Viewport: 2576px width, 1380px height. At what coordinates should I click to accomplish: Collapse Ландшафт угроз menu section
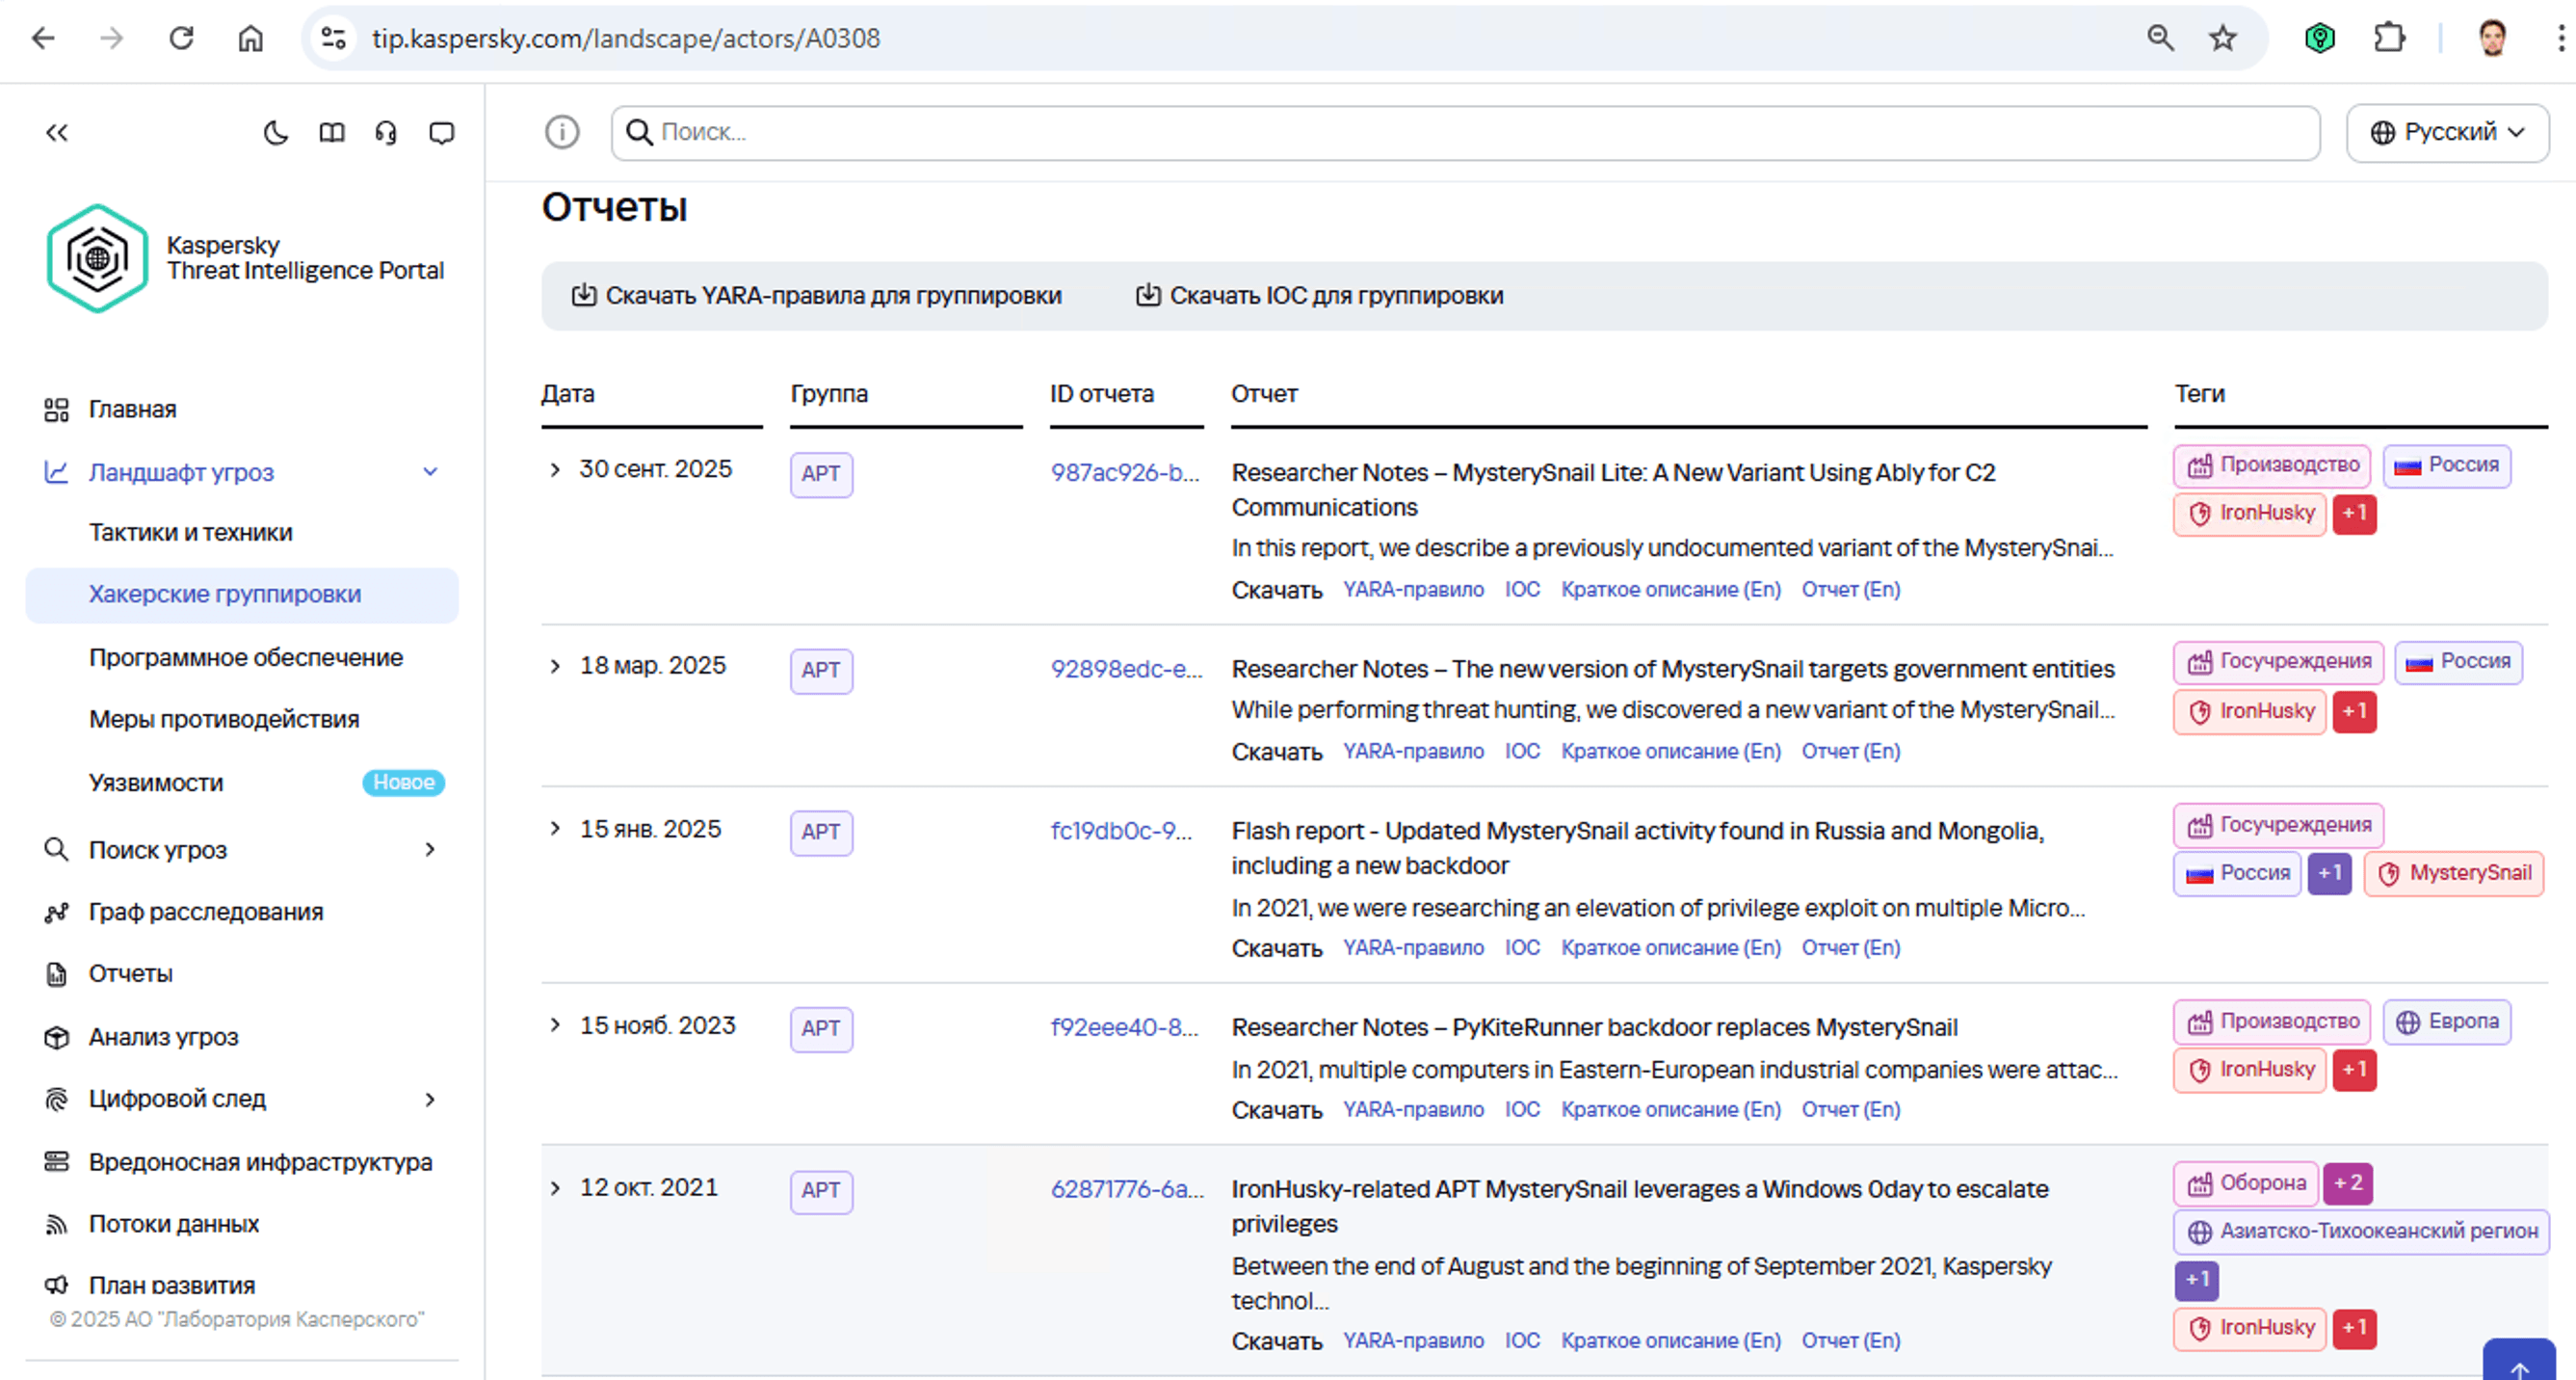coord(430,472)
